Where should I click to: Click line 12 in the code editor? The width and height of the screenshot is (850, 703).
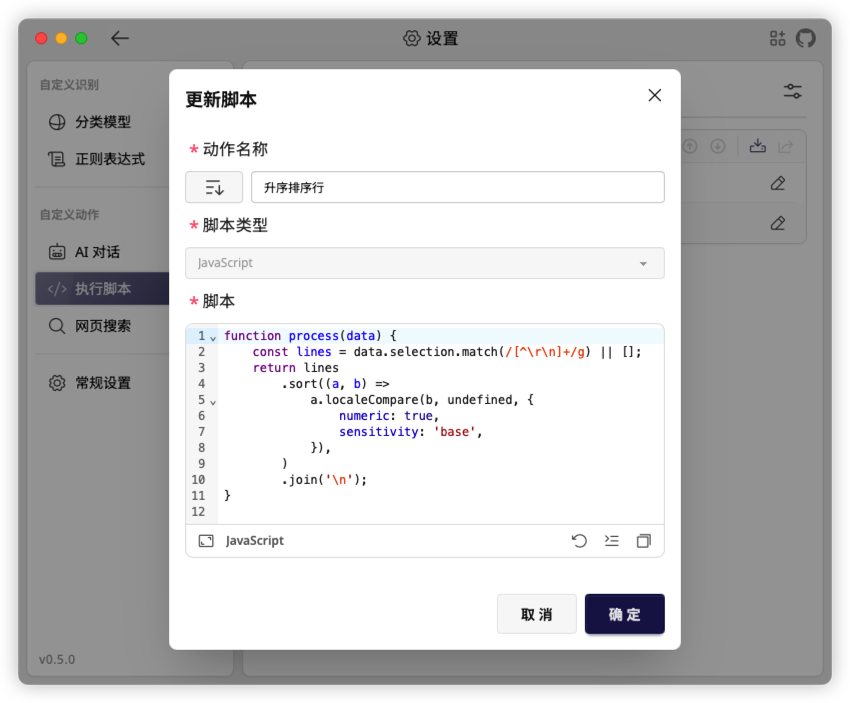(441, 512)
